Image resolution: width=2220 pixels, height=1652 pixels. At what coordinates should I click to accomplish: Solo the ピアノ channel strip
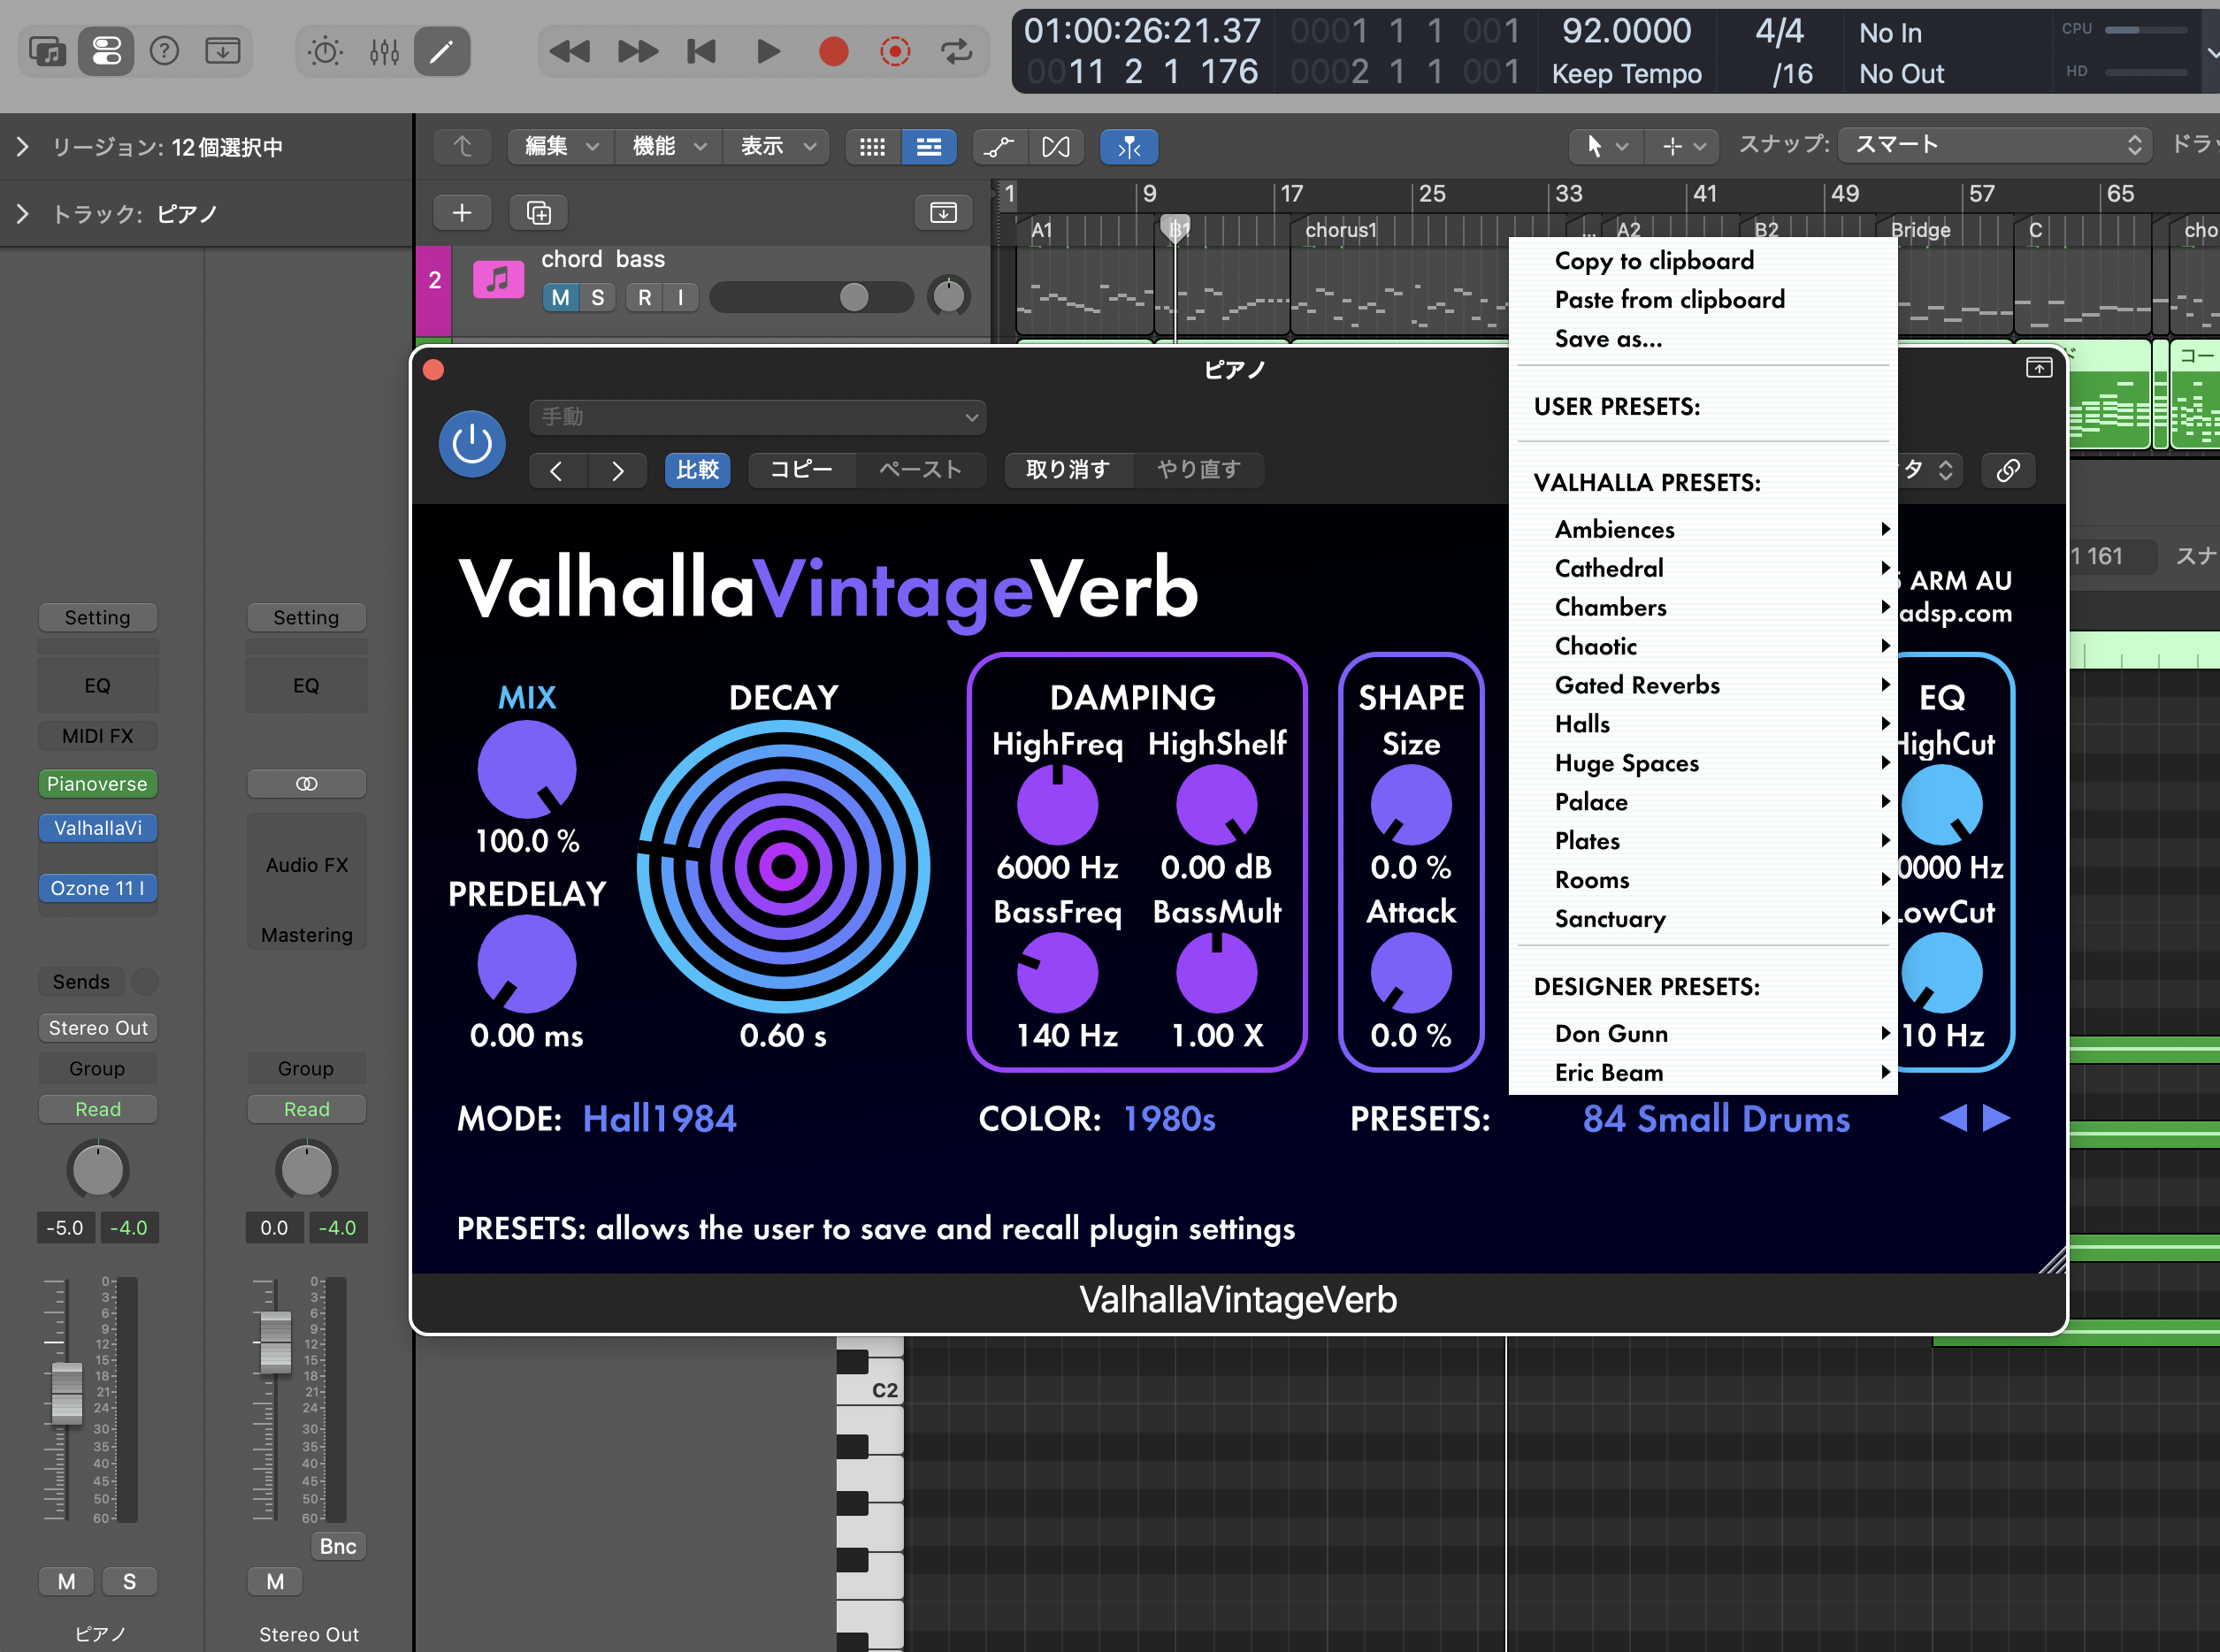tap(129, 1581)
